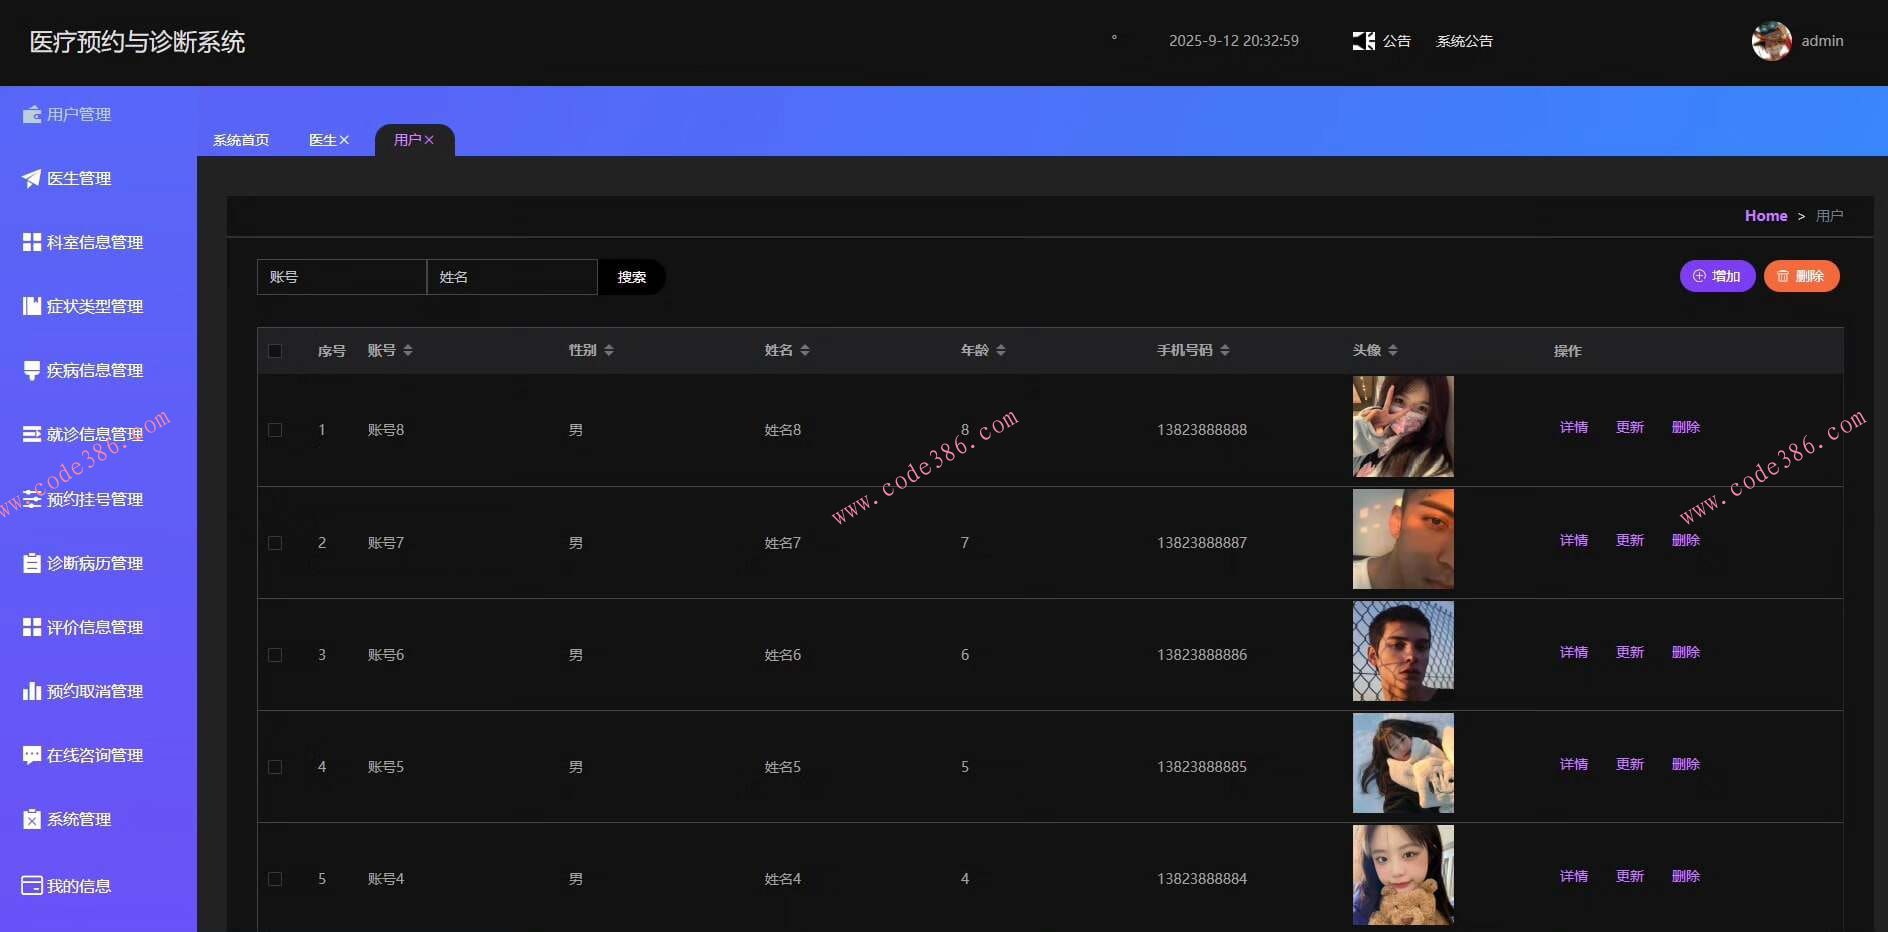Screen dimensions: 1888x932
Task: Click the admin username label
Action: (1822, 41)
